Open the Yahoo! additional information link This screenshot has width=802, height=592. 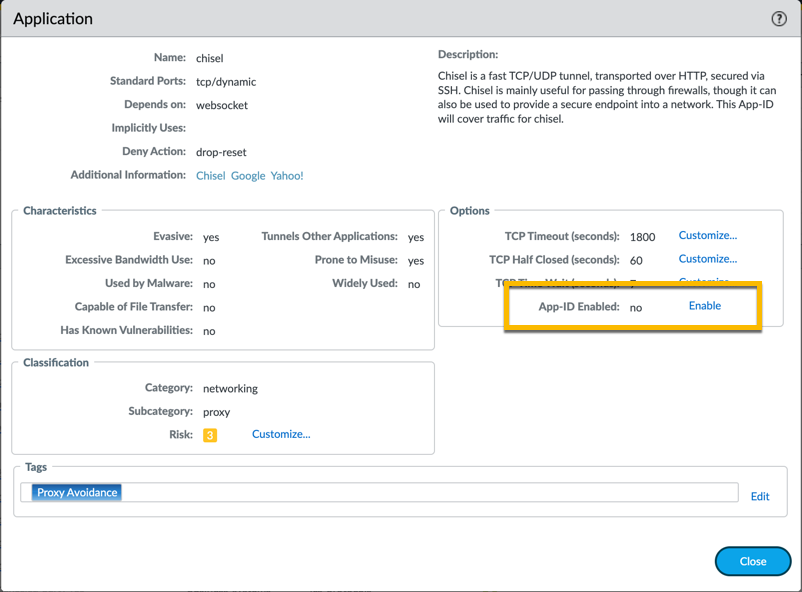(x=287, y=176)
